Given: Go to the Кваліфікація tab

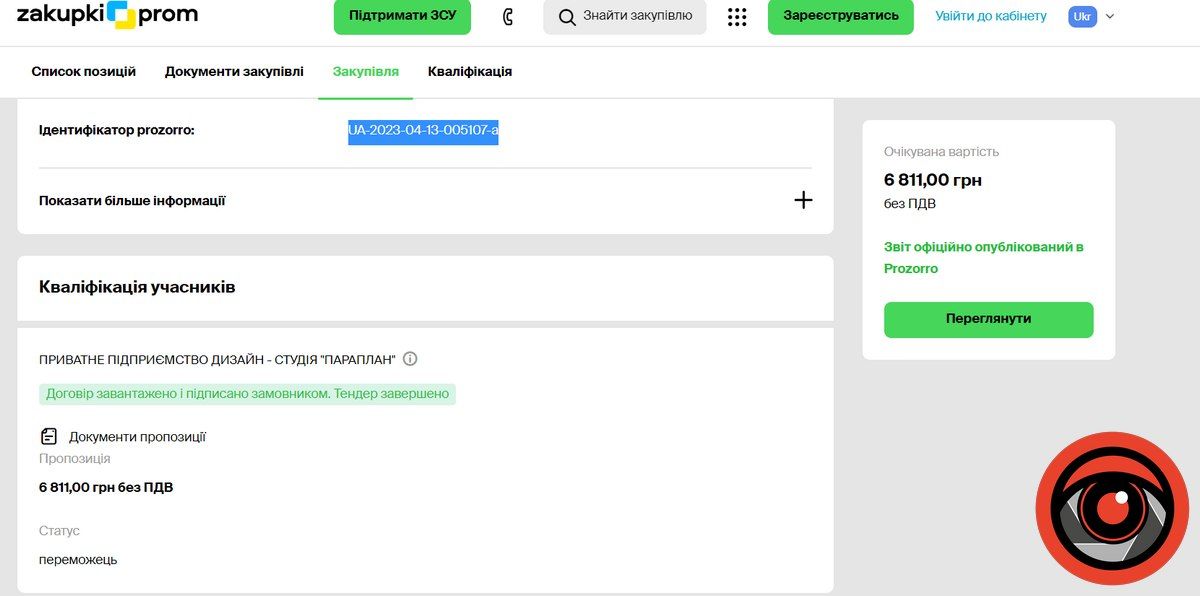Looking at the screenshot, I should 470,72.
